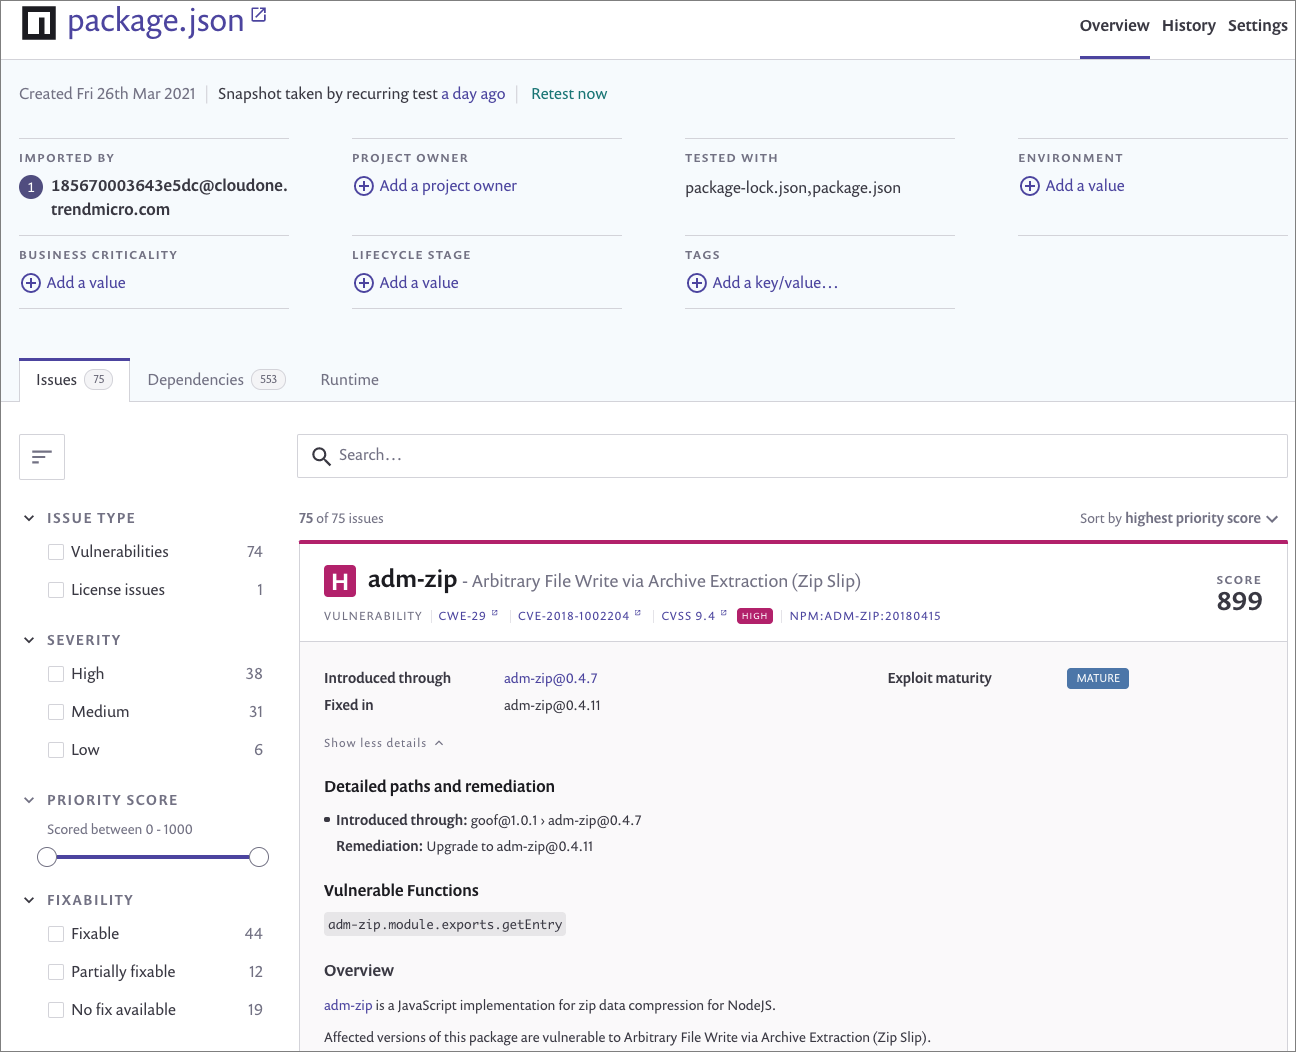Click the filter toggle icon button

[x=42, y=457]
